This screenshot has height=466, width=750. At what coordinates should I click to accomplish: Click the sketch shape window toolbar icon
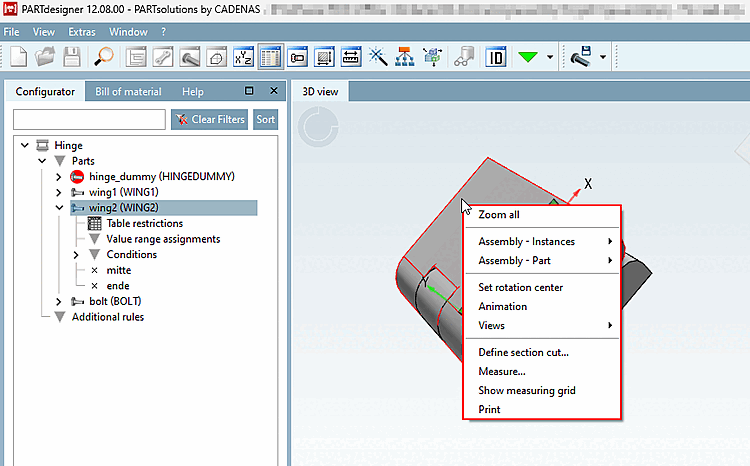point(217,57)
